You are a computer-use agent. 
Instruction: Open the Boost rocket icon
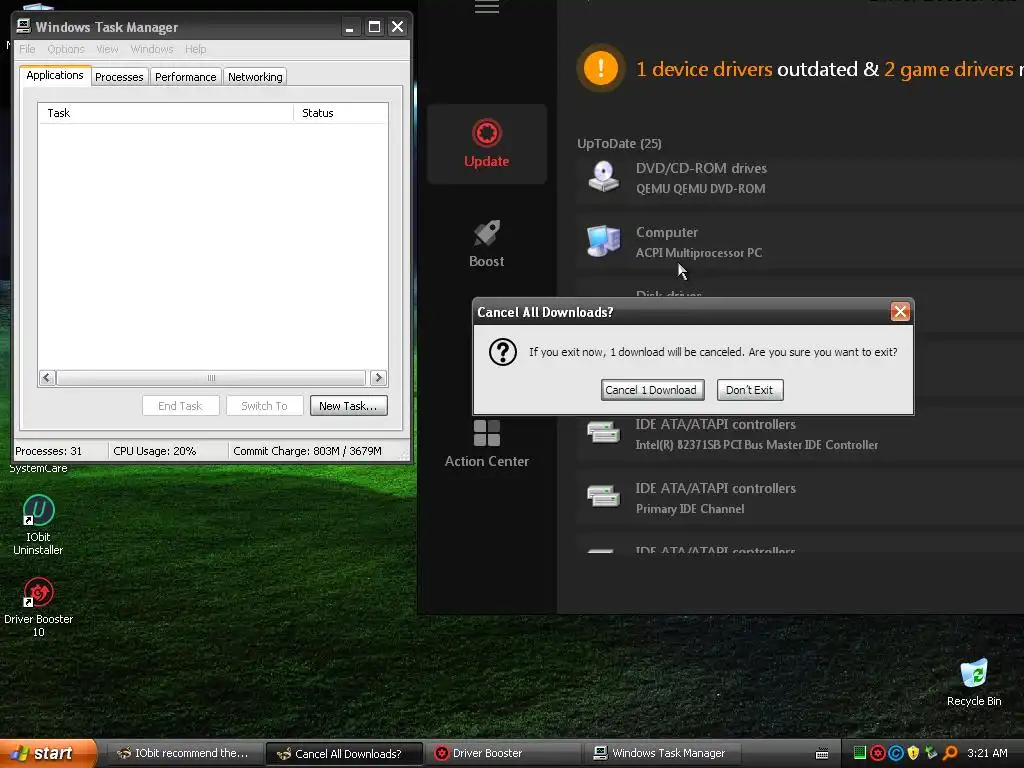(x=487, y=233)
